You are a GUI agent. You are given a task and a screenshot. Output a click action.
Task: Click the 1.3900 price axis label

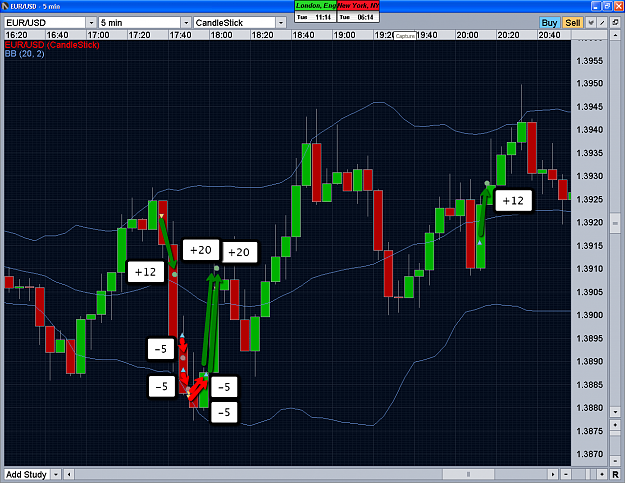coord(590,315)
